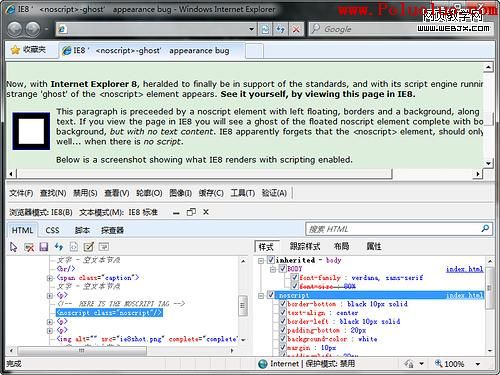Activate the select element by click arrow tool
Image resolution: width=500 pixels, height=375 pixels.
tap(13, 247)
